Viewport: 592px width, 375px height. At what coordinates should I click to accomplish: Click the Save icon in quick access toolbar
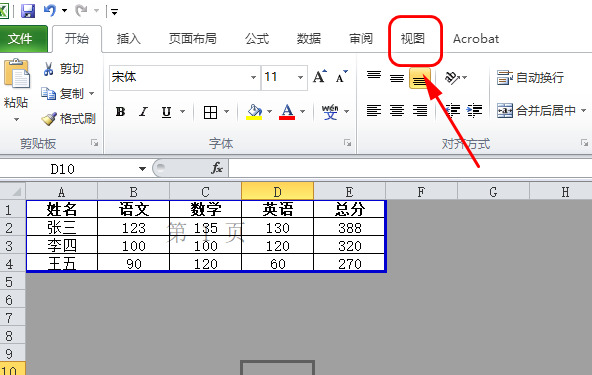pos(28,11)
